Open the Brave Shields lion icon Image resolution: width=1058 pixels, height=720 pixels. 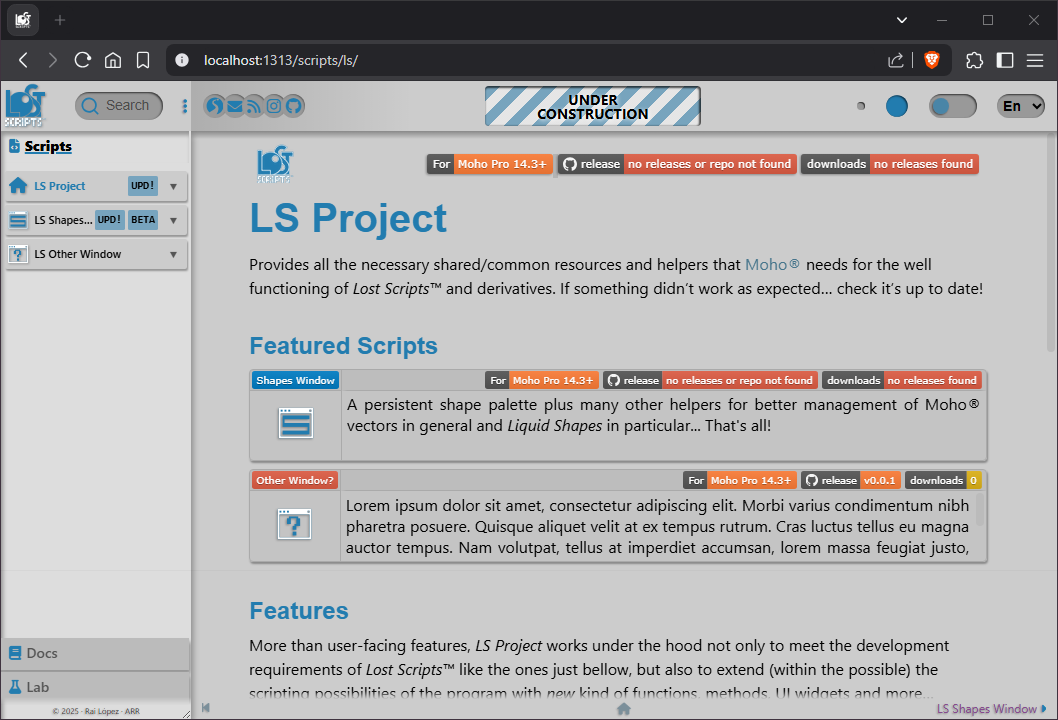pyautogui.click(x=932, y=60)
